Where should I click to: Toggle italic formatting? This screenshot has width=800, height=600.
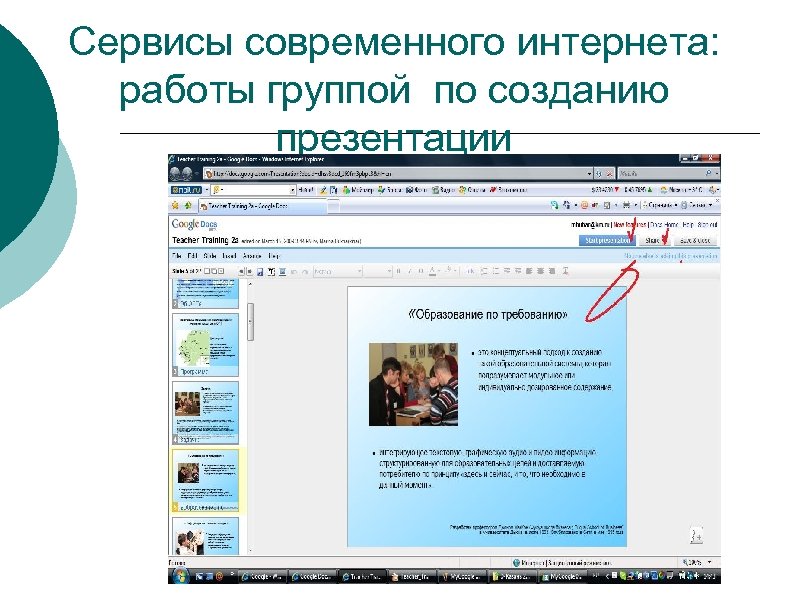[412, 269]
